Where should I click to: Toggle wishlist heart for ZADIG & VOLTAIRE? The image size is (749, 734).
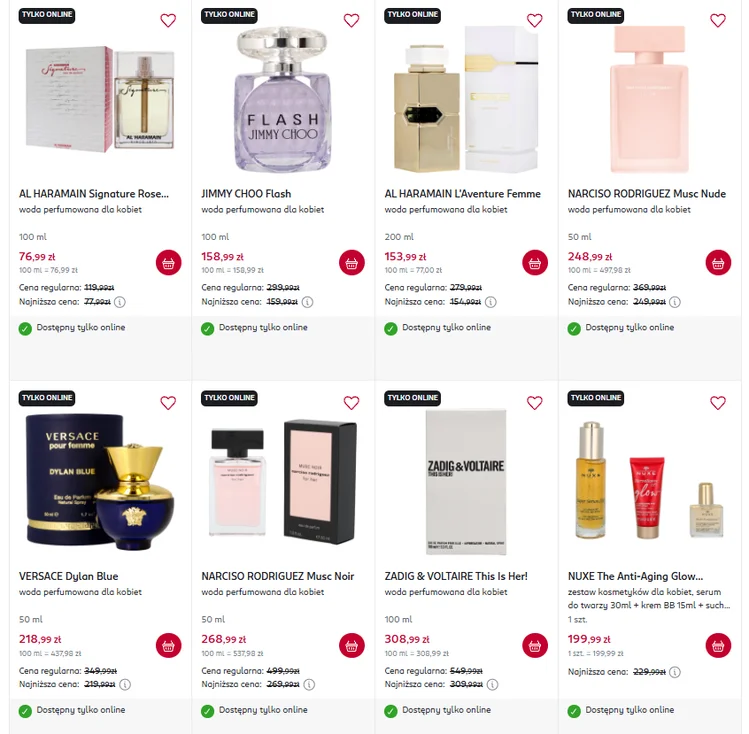(x=535, y=403)
